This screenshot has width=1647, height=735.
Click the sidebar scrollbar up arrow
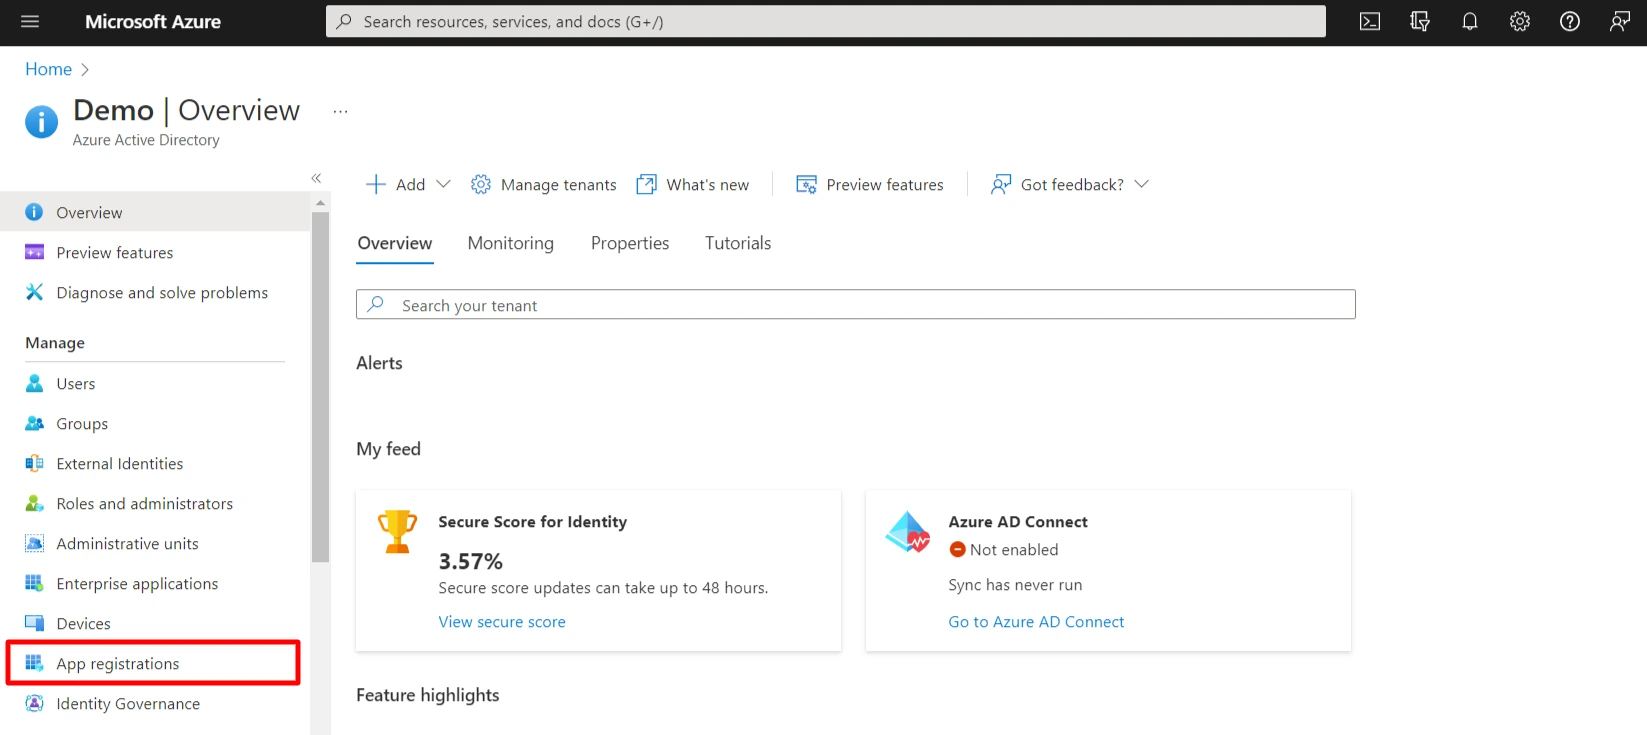320,202
